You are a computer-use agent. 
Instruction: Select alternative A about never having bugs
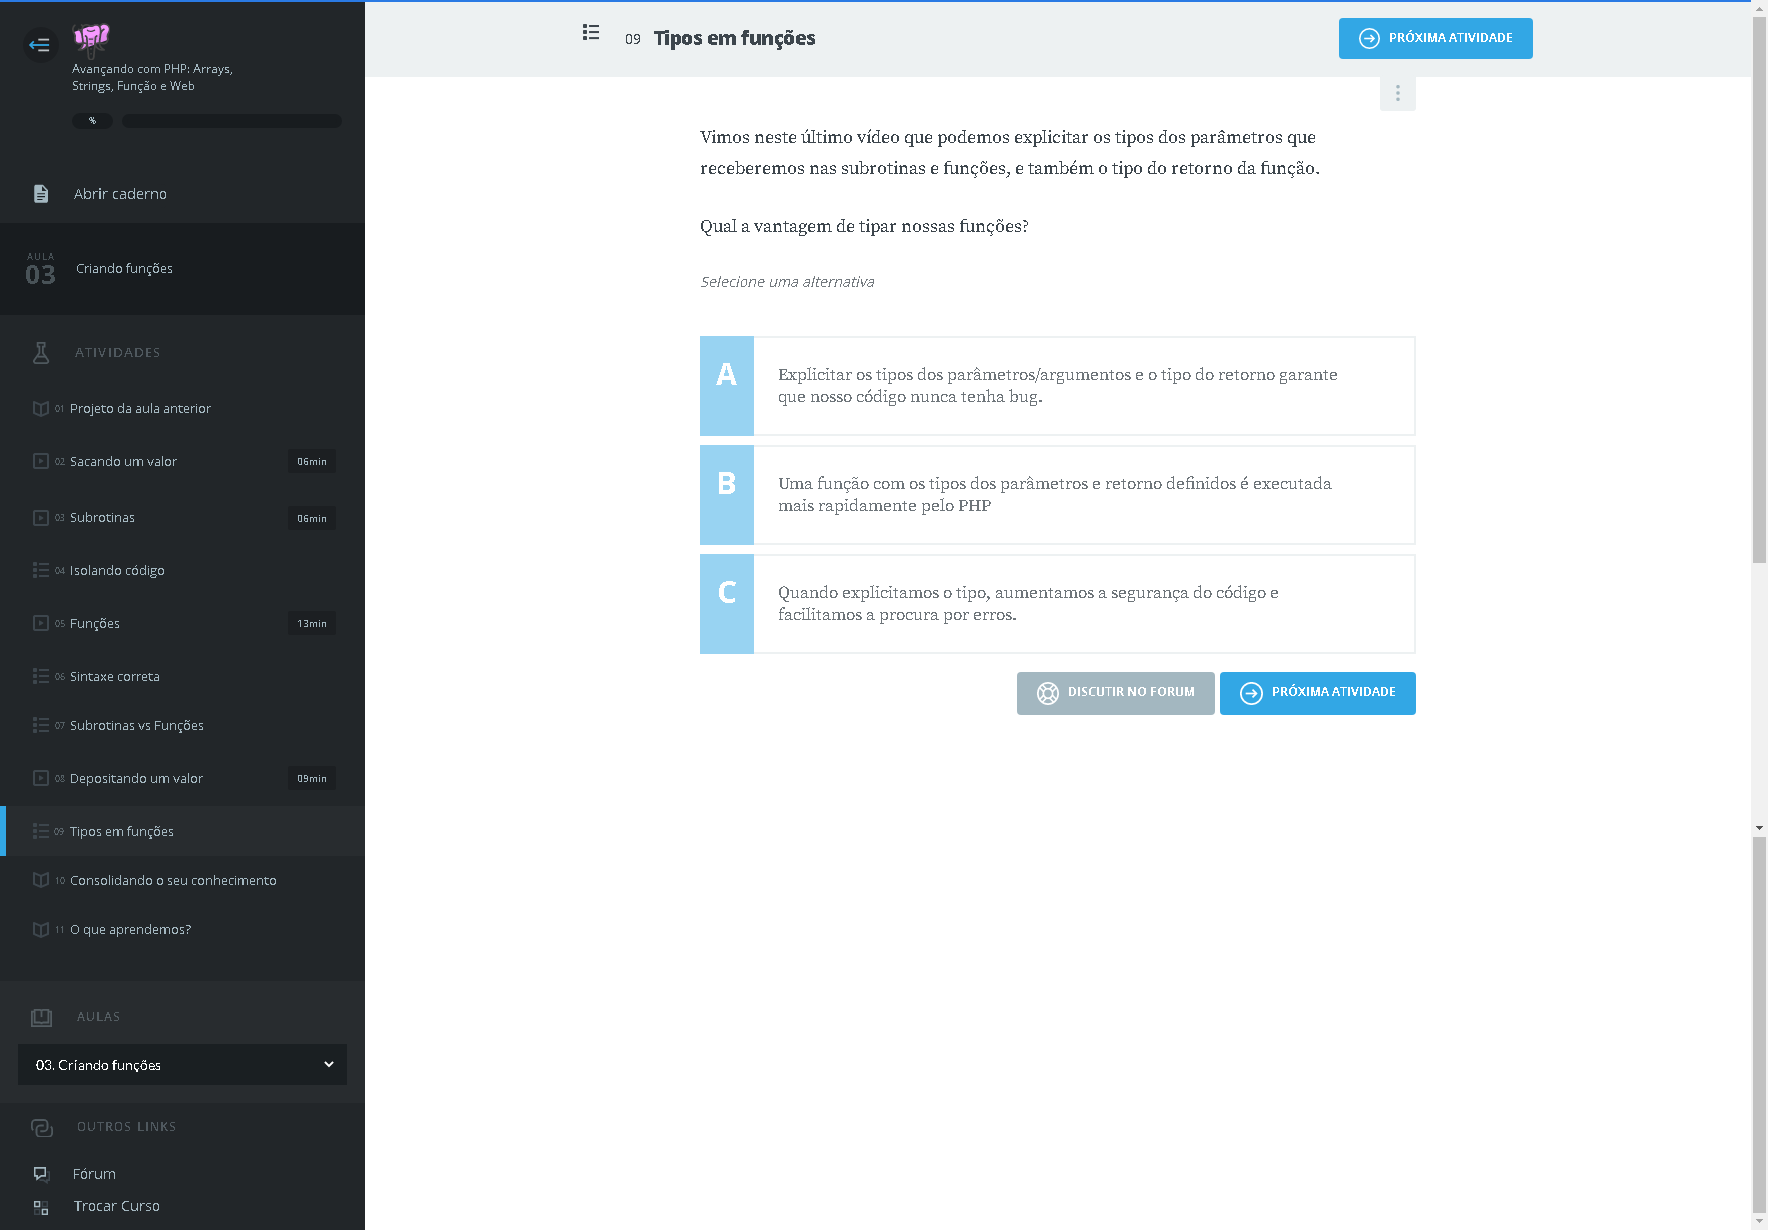pos(1057,386)
